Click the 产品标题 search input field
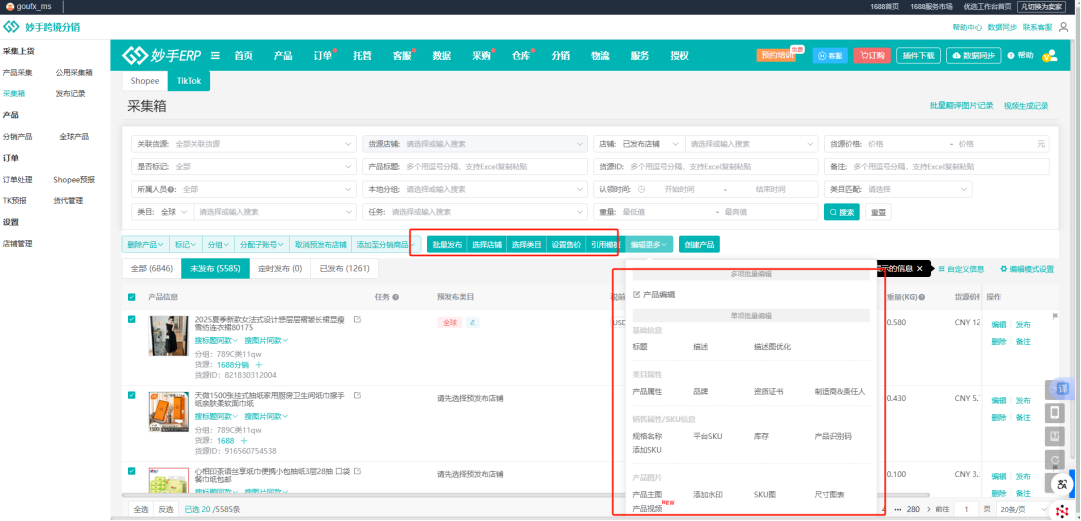 coord(493,166)
